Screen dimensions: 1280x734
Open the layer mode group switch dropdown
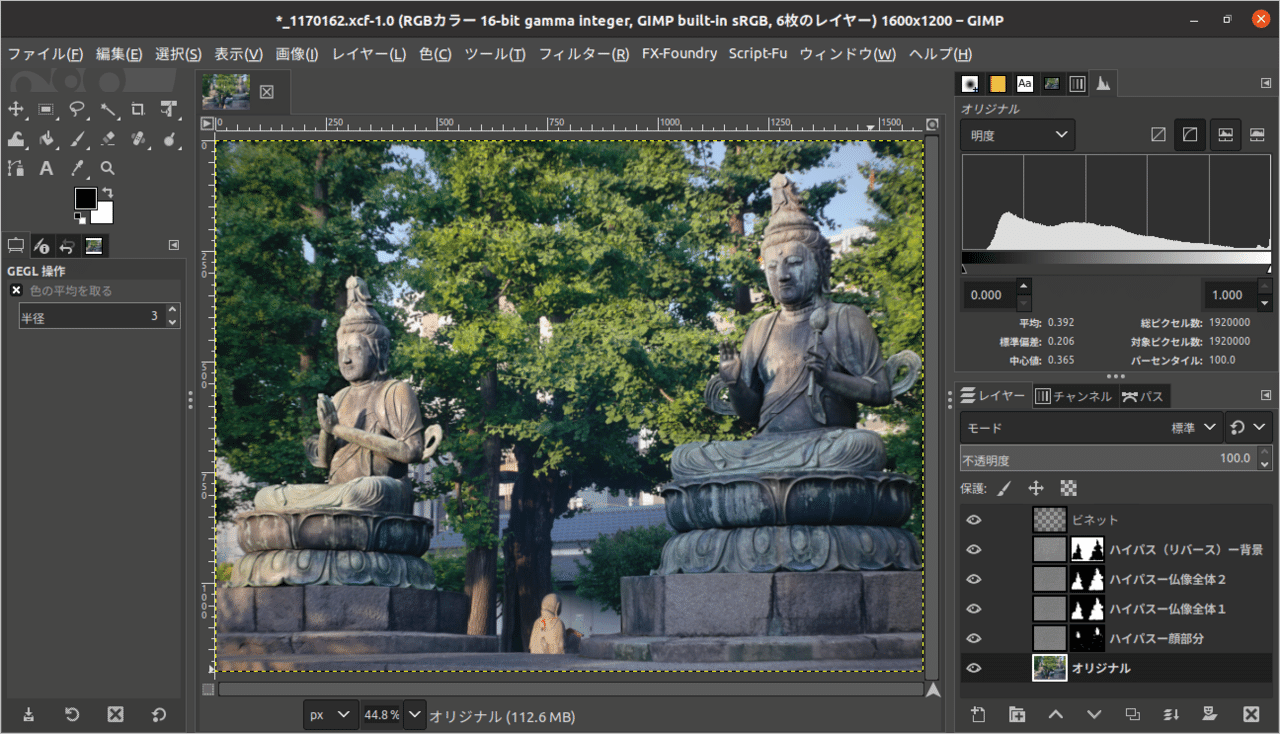point(1249,427)
